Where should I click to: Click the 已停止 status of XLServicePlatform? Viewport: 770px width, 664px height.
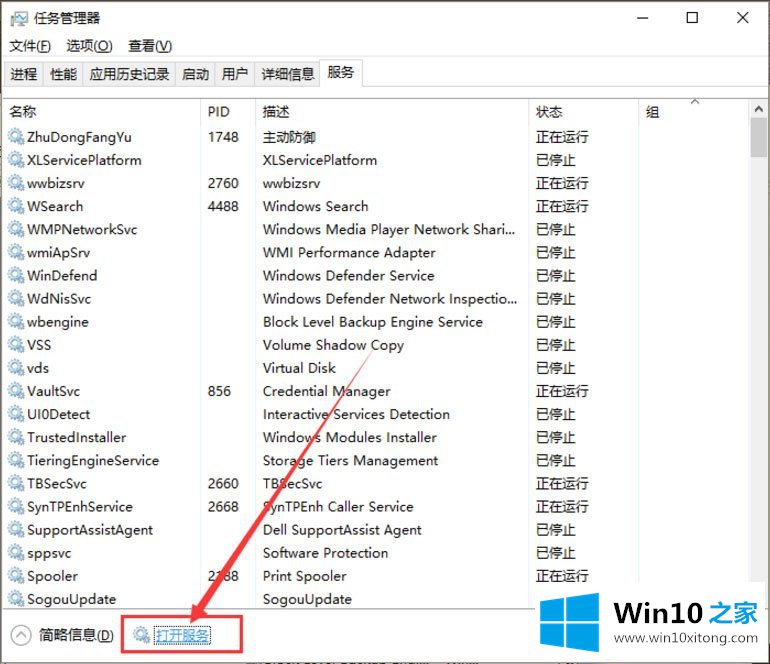click(x=556, y=160)
